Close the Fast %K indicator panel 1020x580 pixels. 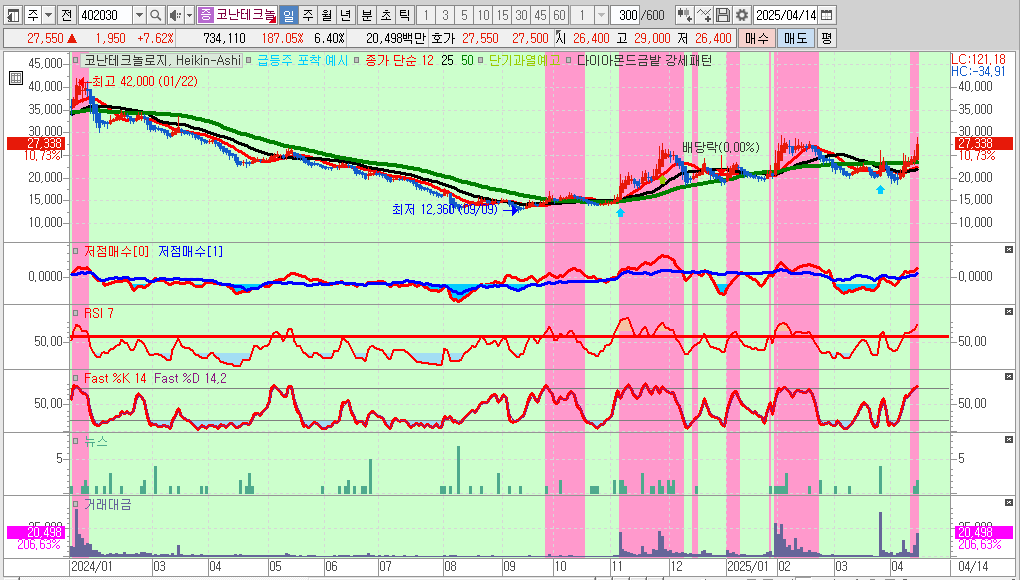1009,376
